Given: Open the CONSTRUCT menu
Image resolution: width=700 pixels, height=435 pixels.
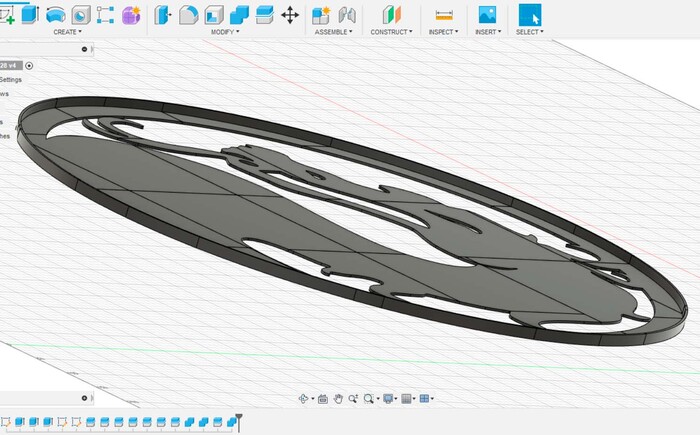Looking at the screenshot, I should 391,32.
